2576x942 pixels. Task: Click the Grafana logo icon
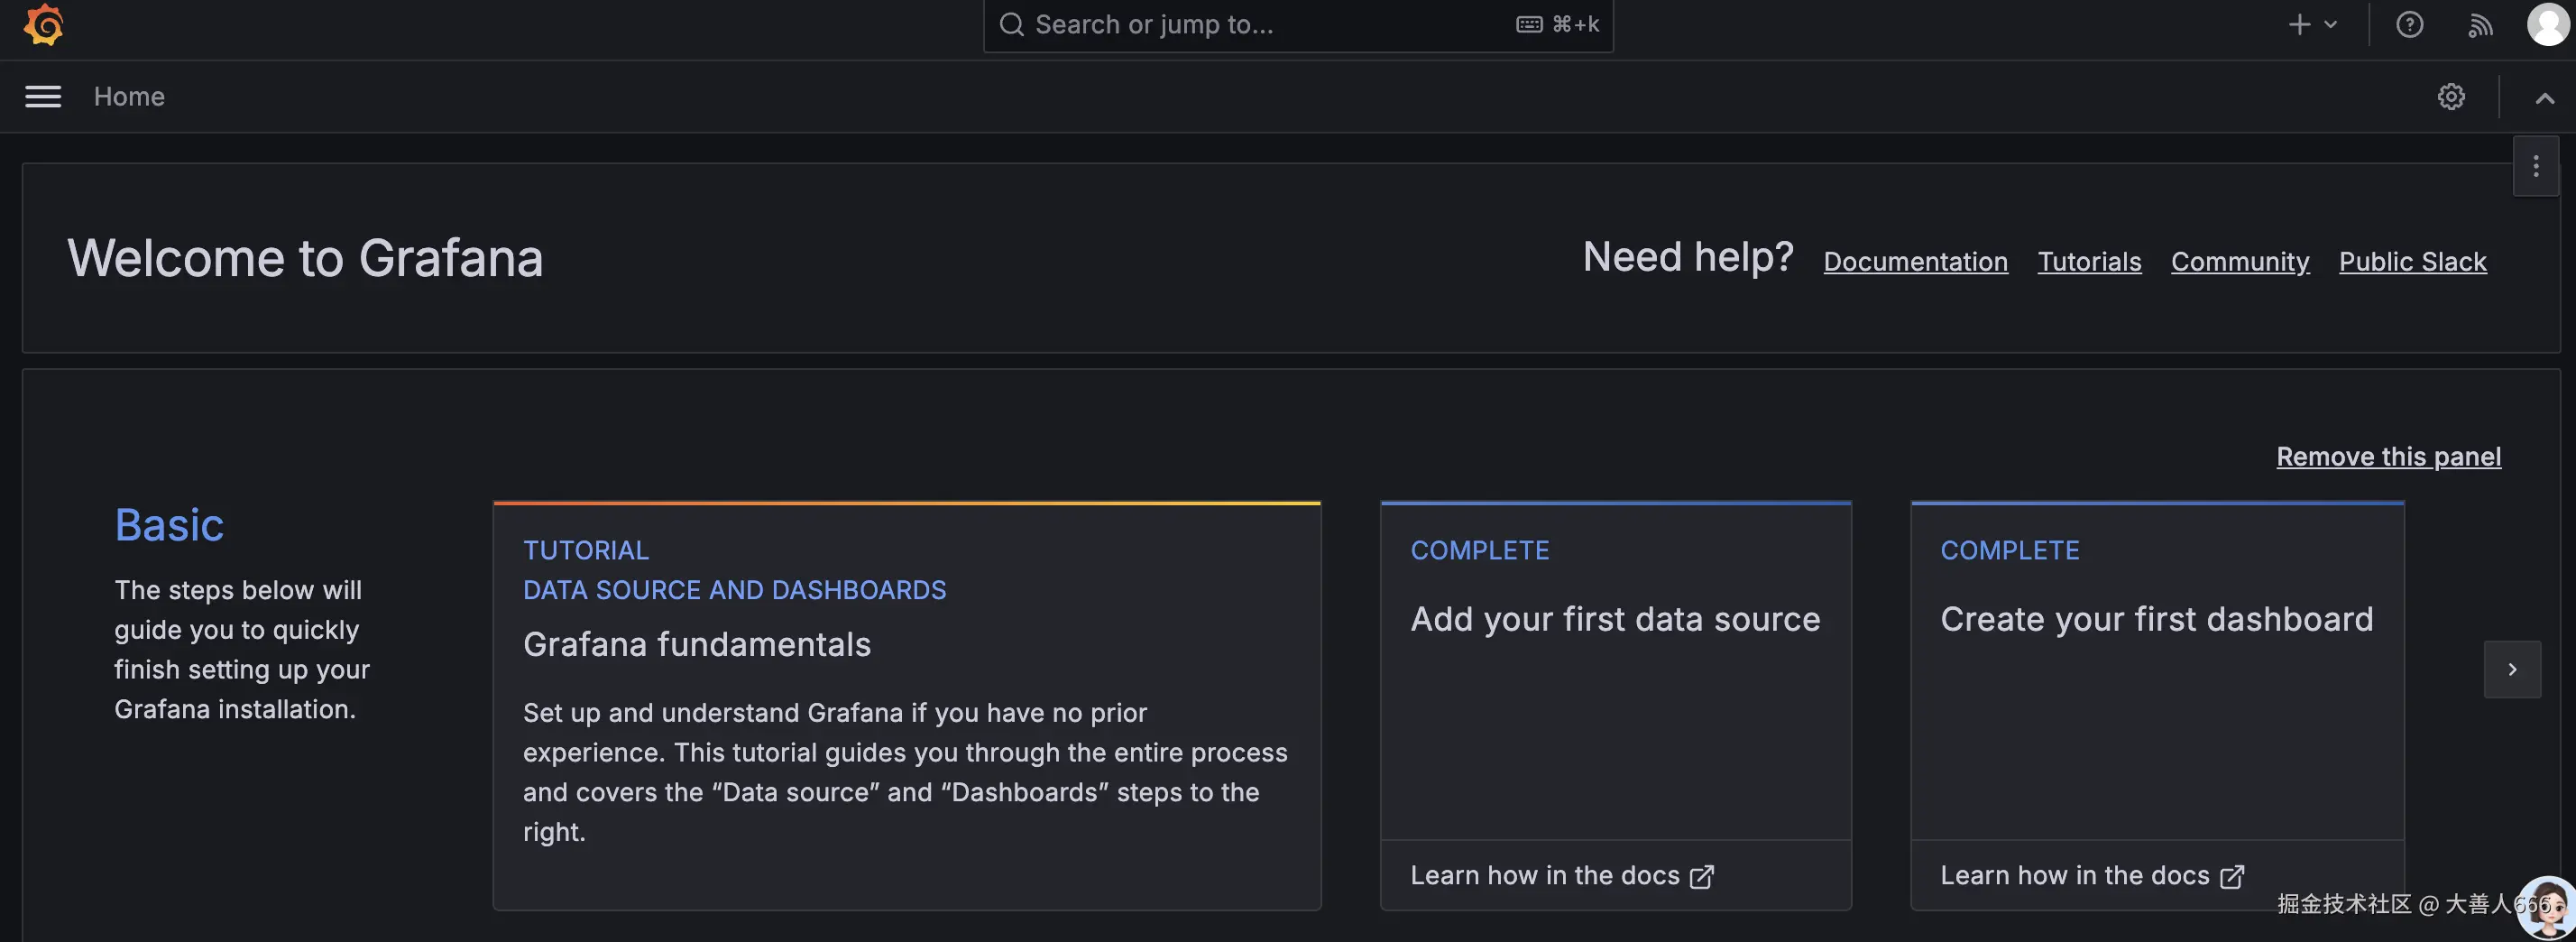coord(43,24)
